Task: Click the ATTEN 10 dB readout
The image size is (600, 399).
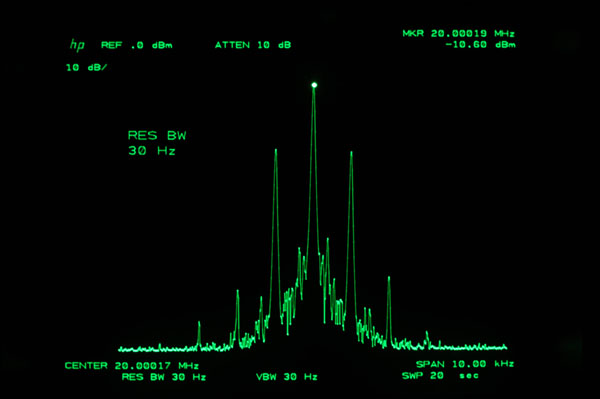Action: [x=253, y=45]
